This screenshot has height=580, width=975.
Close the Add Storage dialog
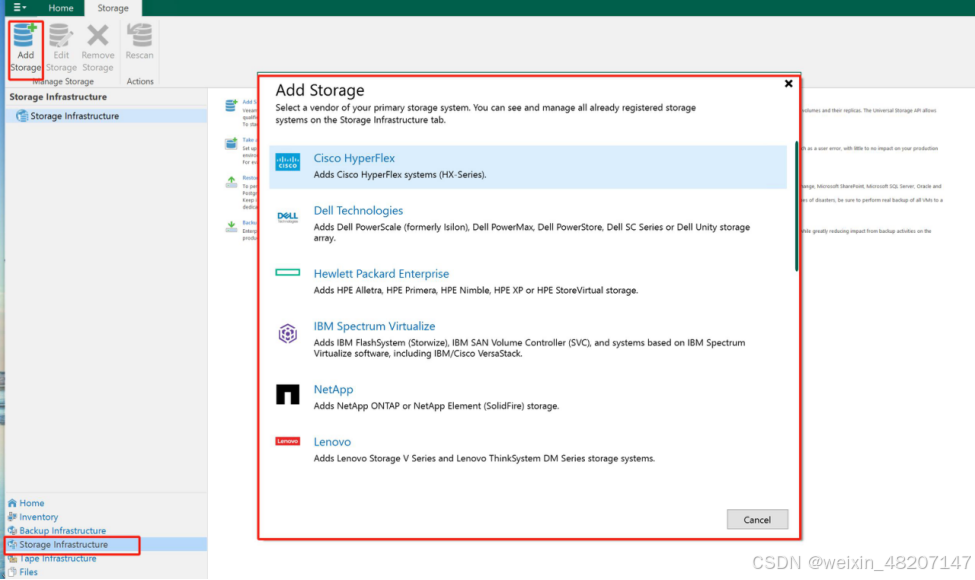788,83
